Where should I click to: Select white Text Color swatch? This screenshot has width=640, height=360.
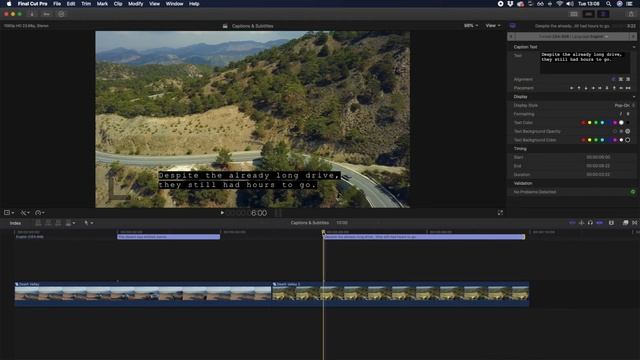point(621,122)
